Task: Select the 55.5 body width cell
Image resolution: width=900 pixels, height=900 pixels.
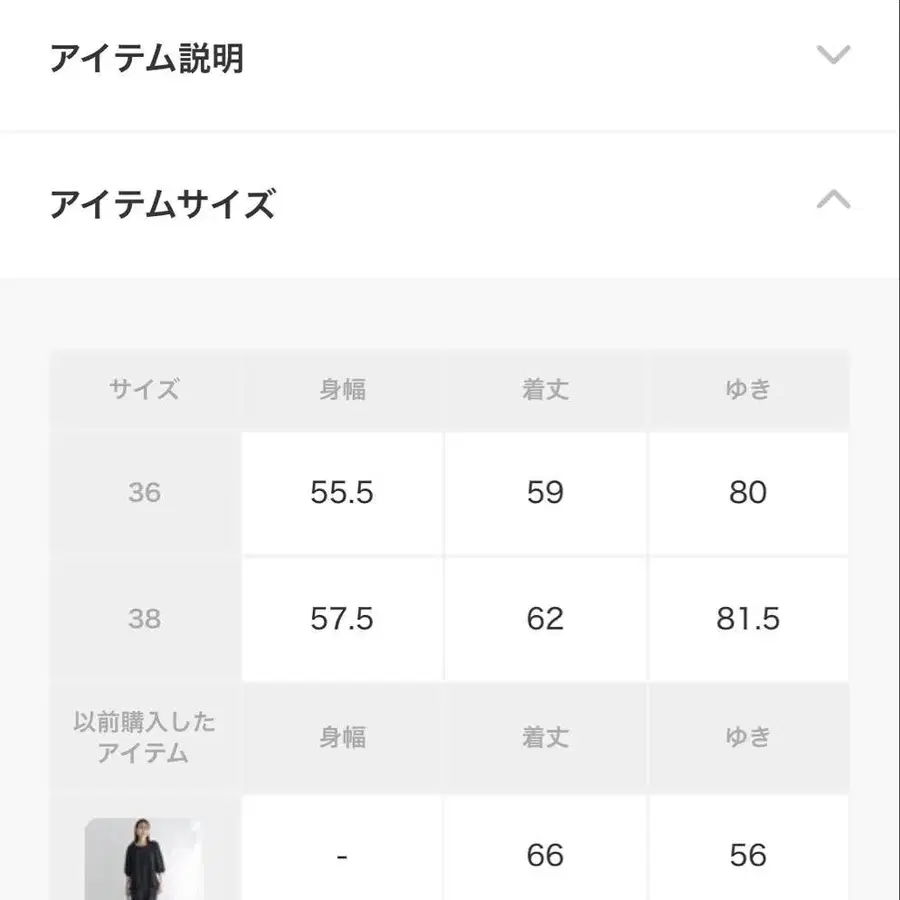Action: (x=342, y=492)
